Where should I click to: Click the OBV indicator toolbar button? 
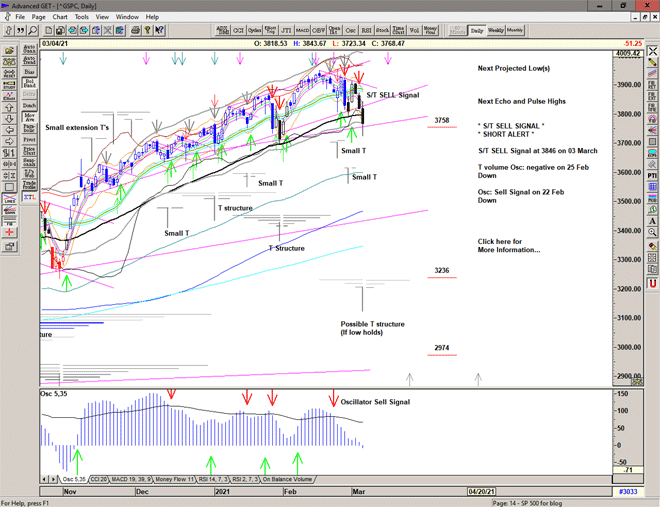(319, 30)
